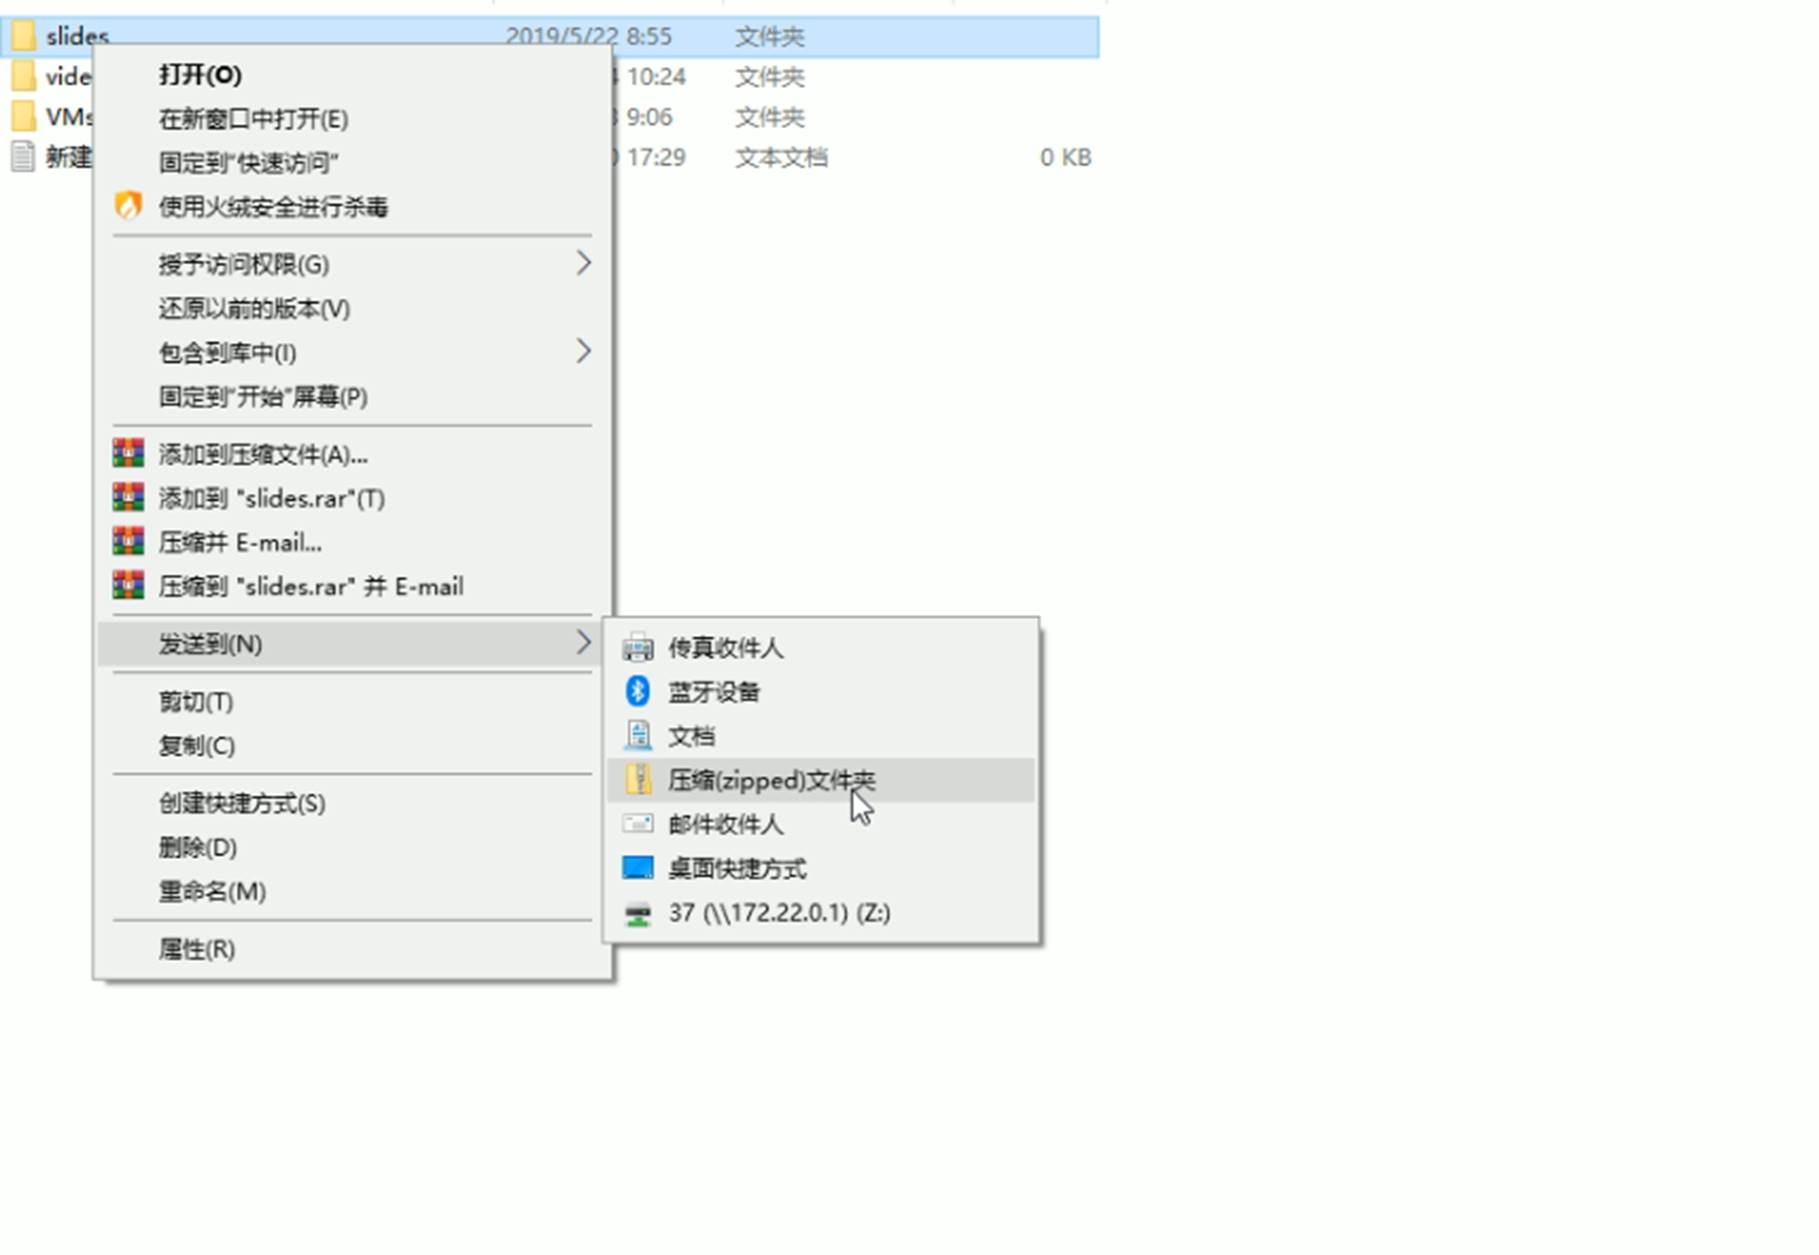Click WinRAR icon beside 添加到 "slides.rar"(T)
The image size is (1819, 1255).
[x=128, y=498]
